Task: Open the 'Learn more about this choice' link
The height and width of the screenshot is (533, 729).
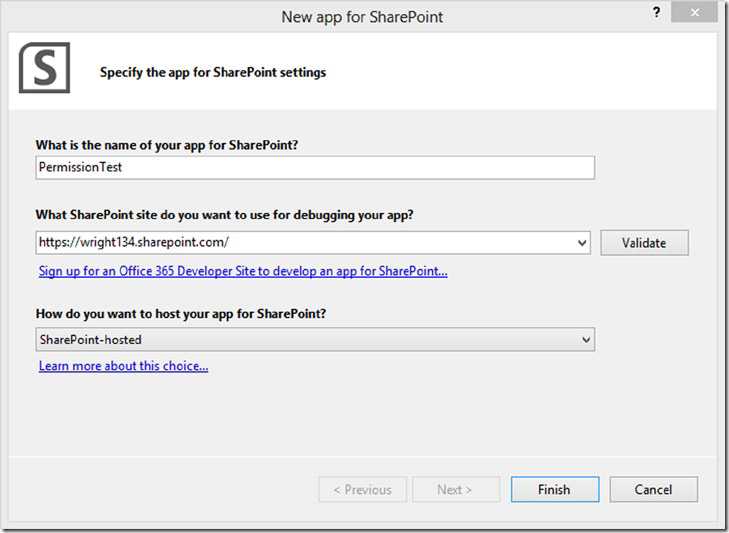Action: [x=123, y=366]
